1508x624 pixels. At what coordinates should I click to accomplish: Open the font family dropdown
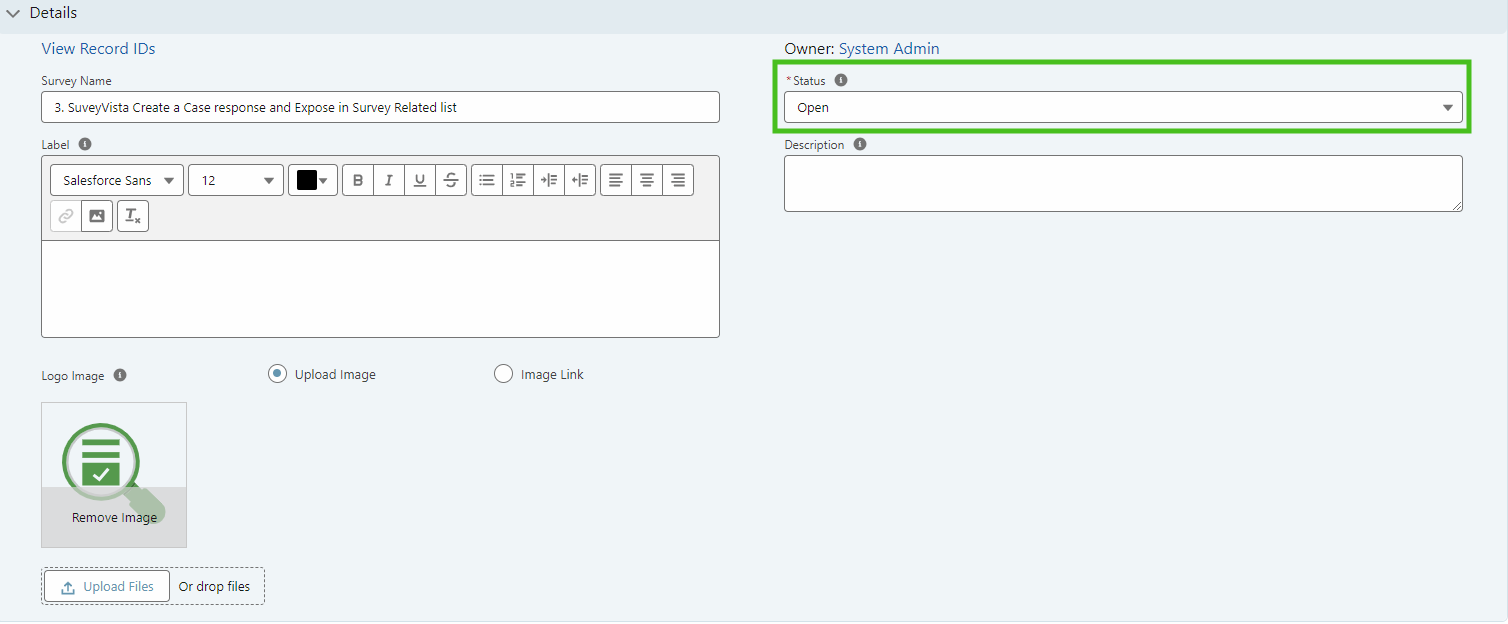116,180
